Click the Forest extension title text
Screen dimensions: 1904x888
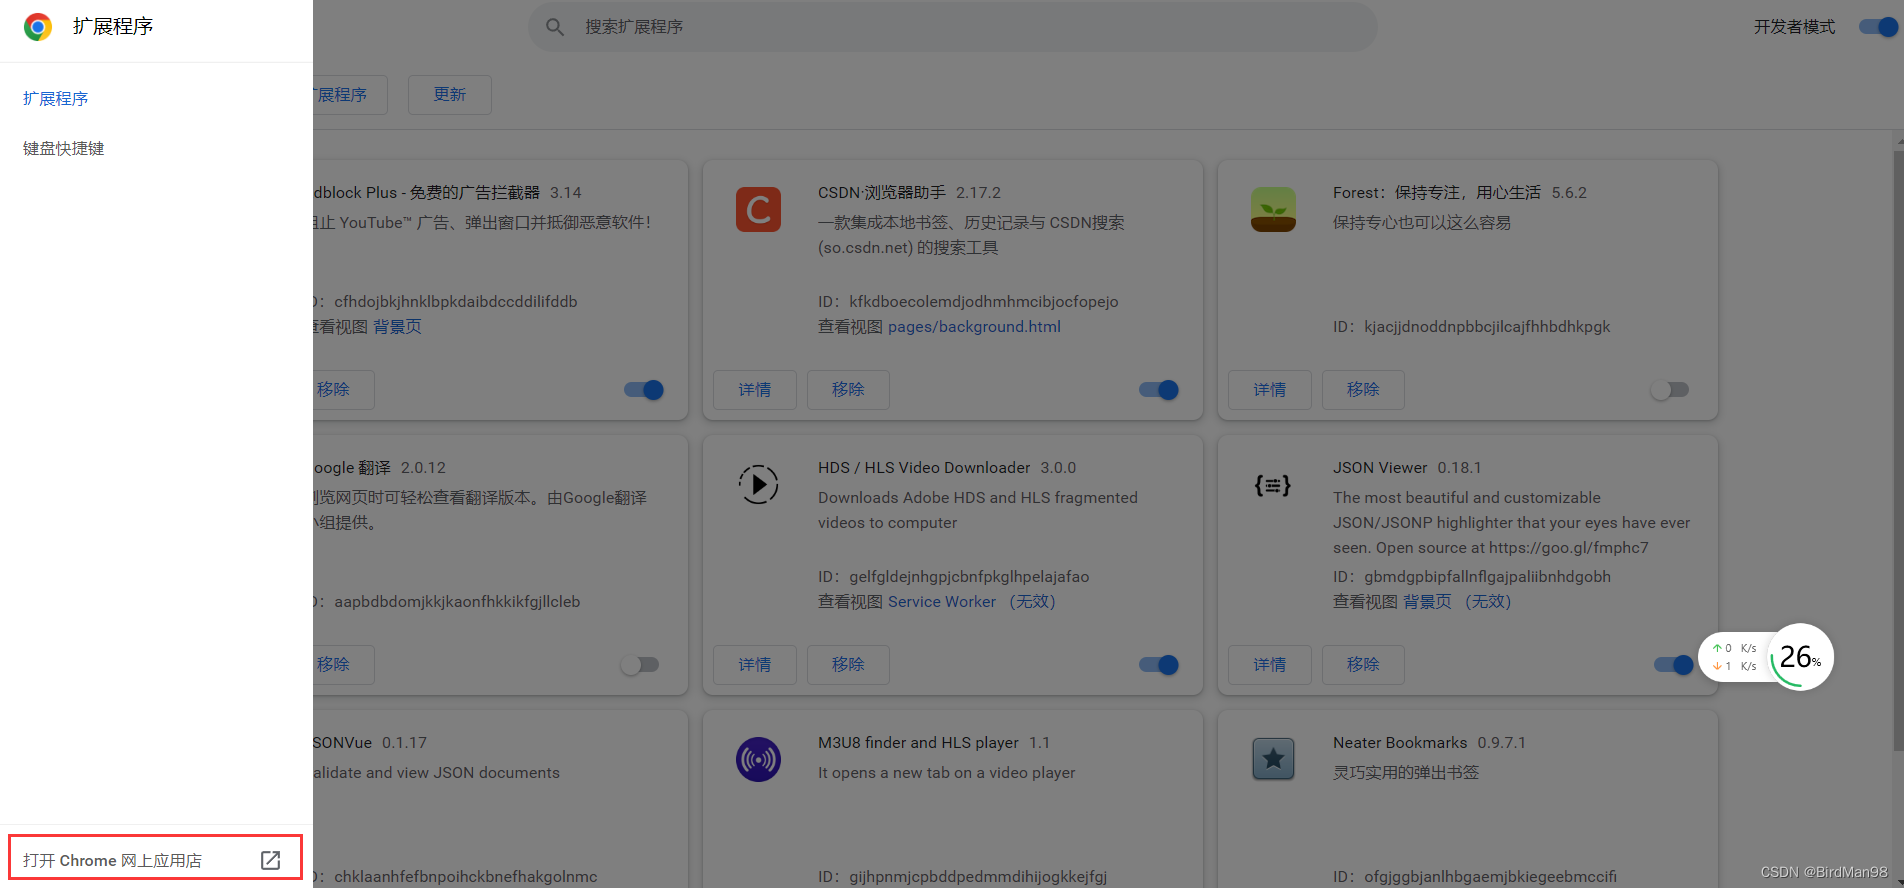tap(1436, 192)
